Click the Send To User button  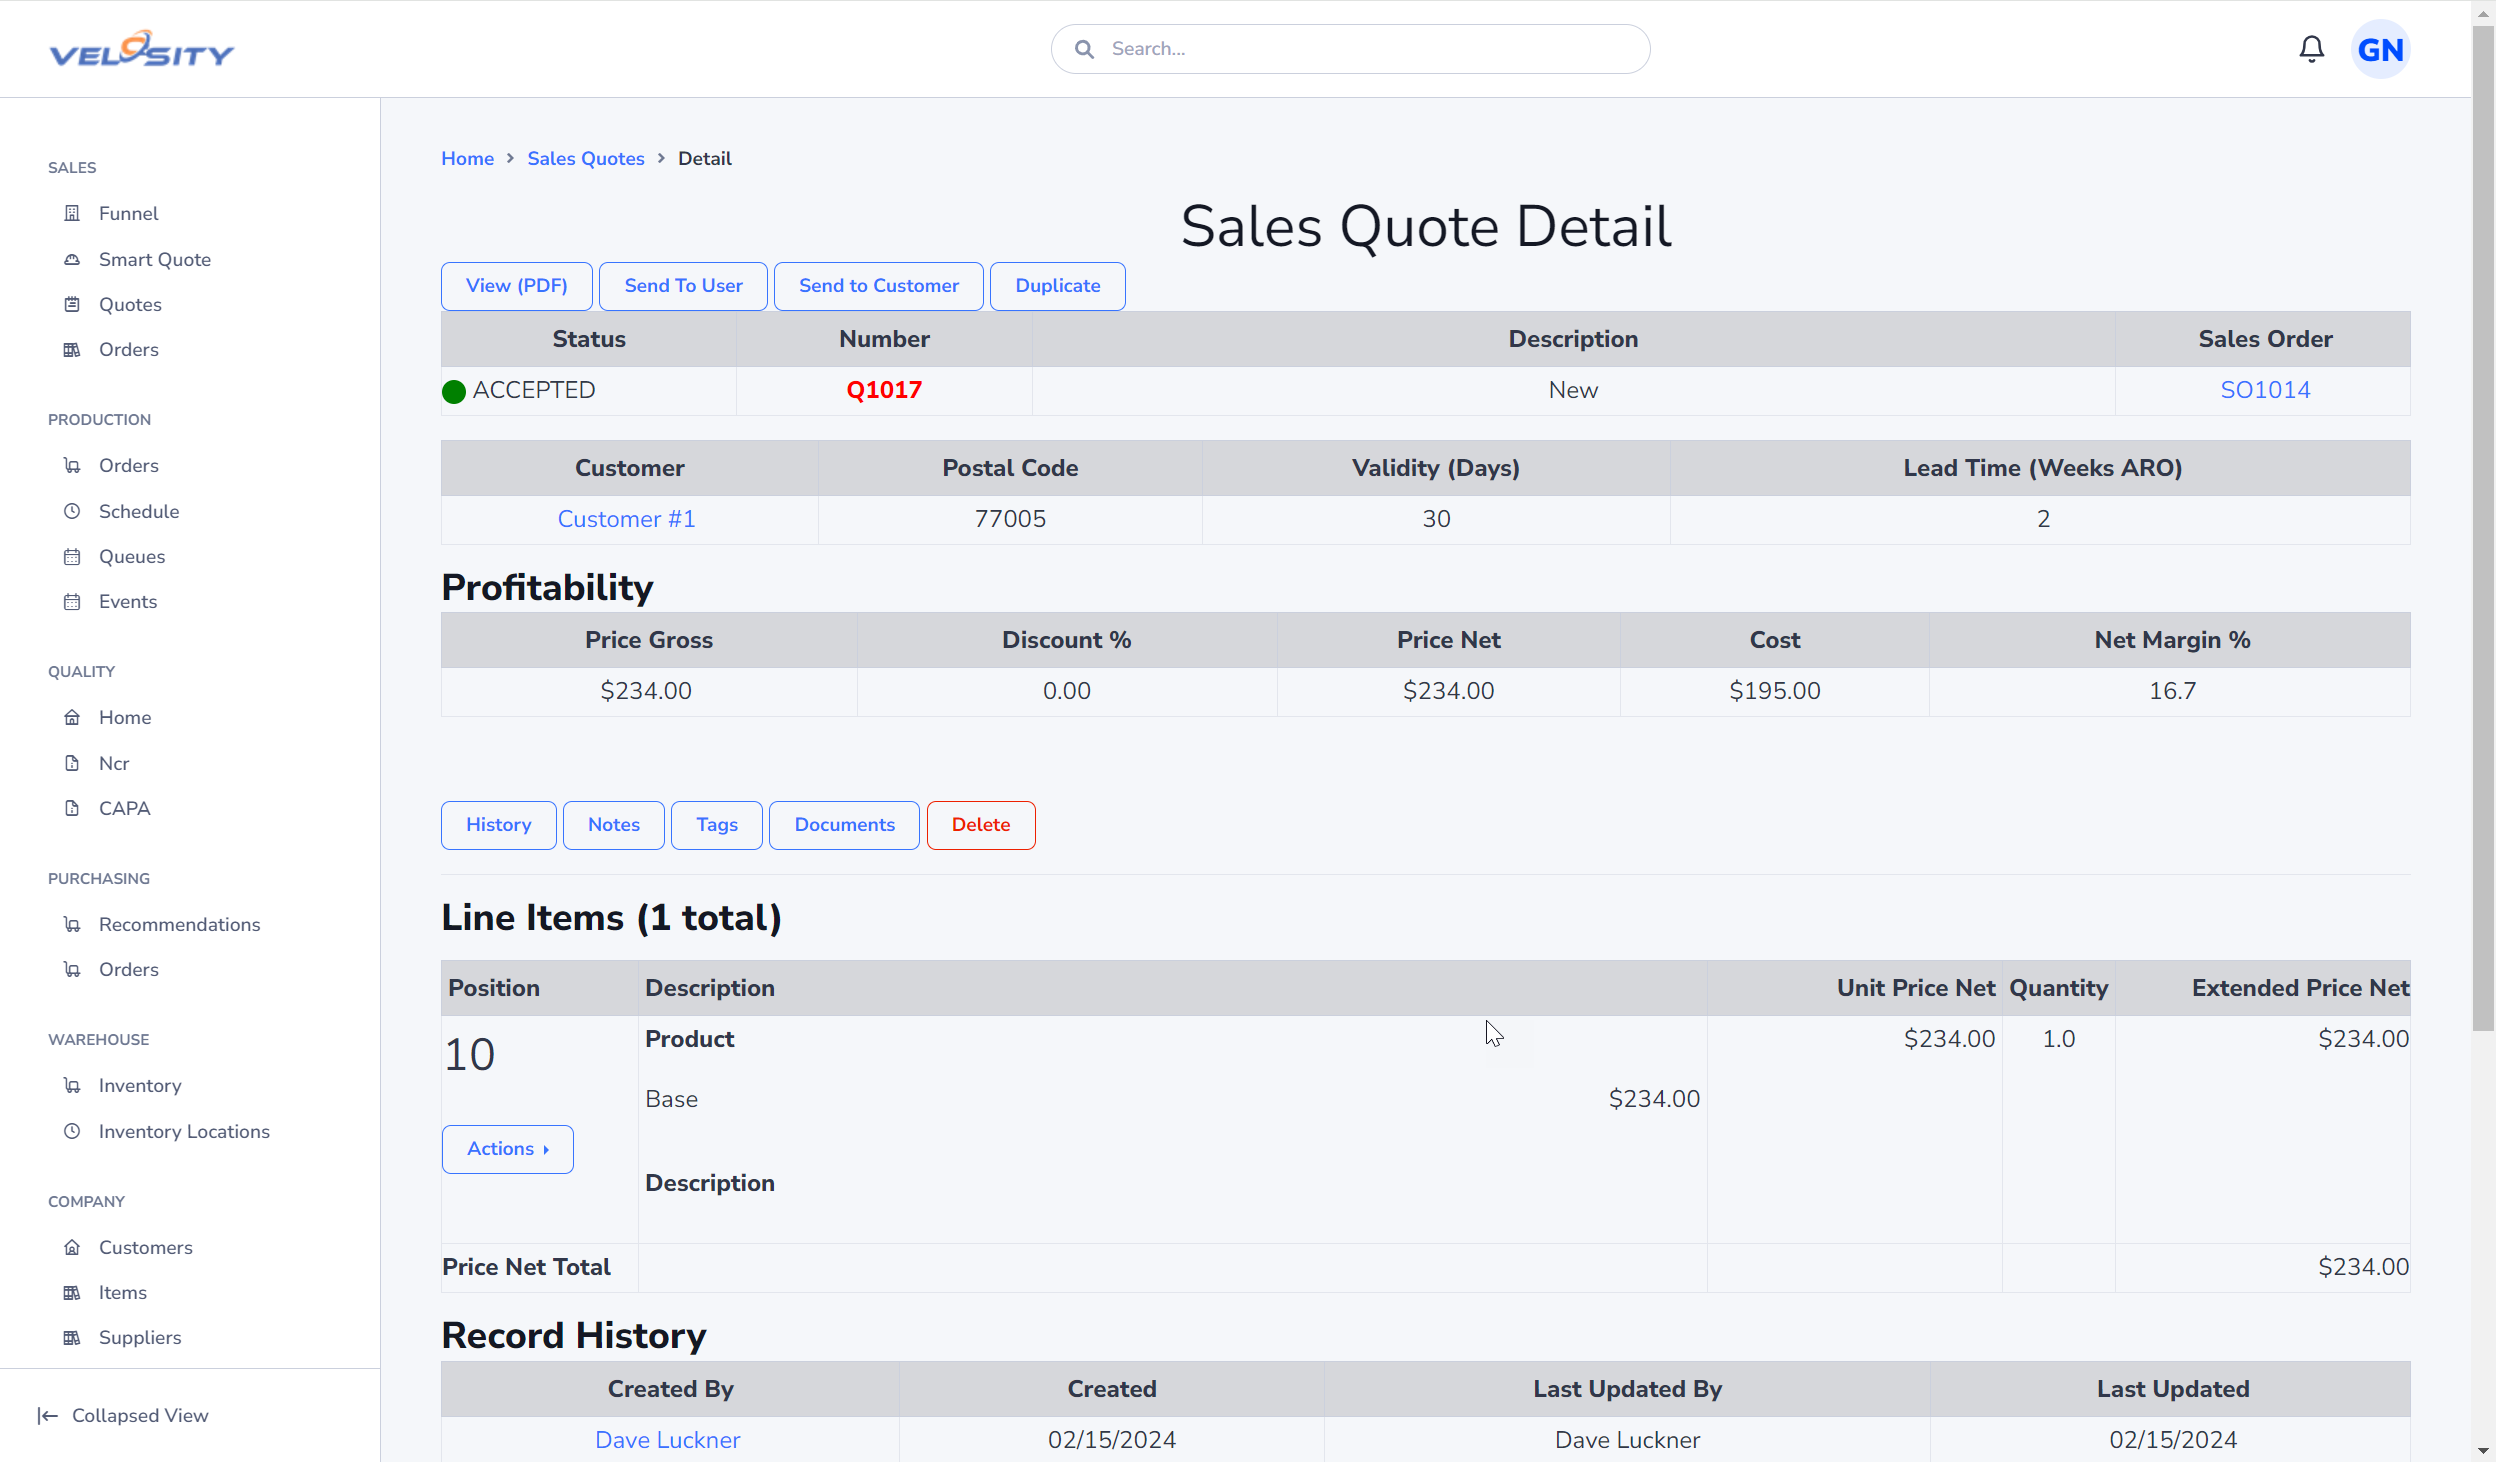tap(683, 286)
